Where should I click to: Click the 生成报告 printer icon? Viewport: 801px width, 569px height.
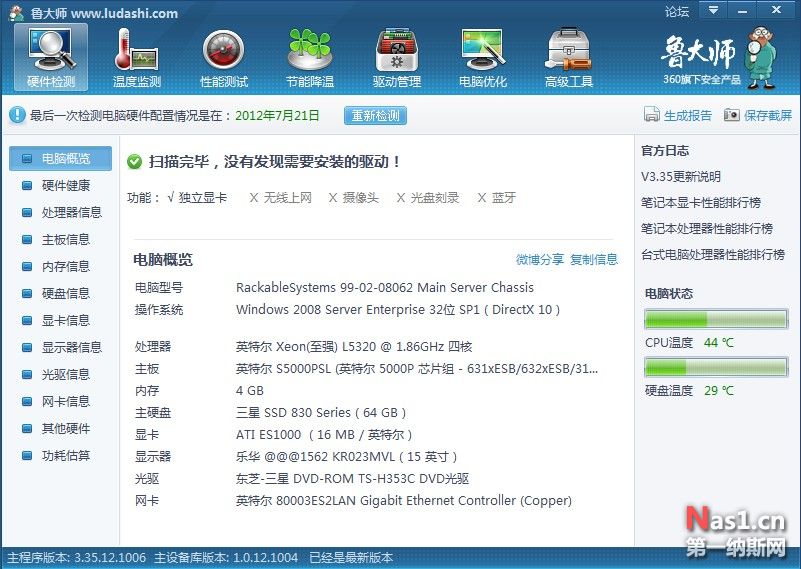(x=652, y=114)
